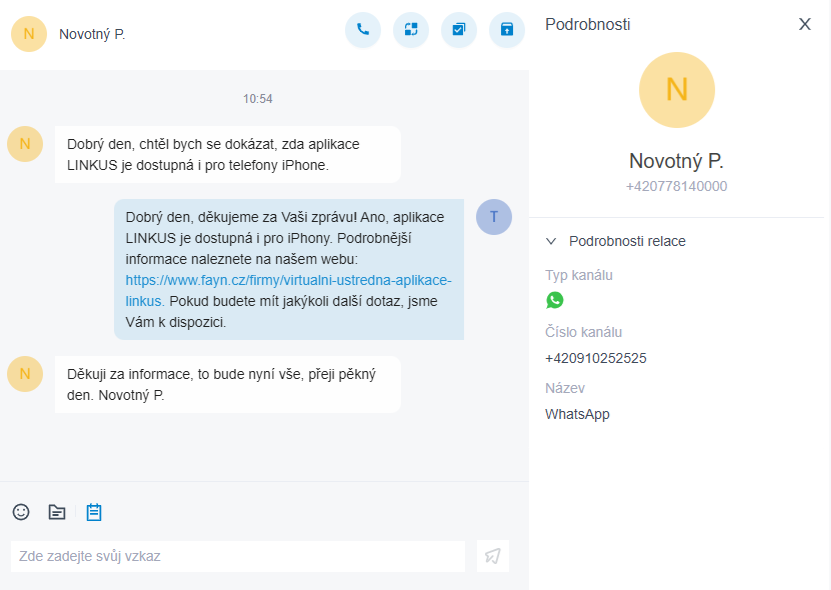Click the message field Zde zadejte svůj vzkaz

(238, 556)
